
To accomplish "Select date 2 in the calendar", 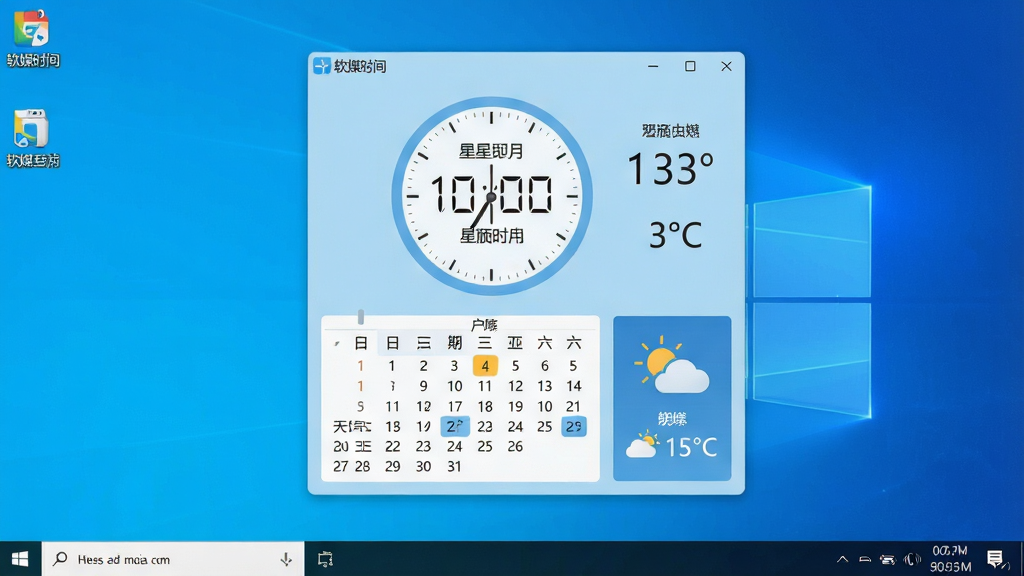I will [423, 366].
